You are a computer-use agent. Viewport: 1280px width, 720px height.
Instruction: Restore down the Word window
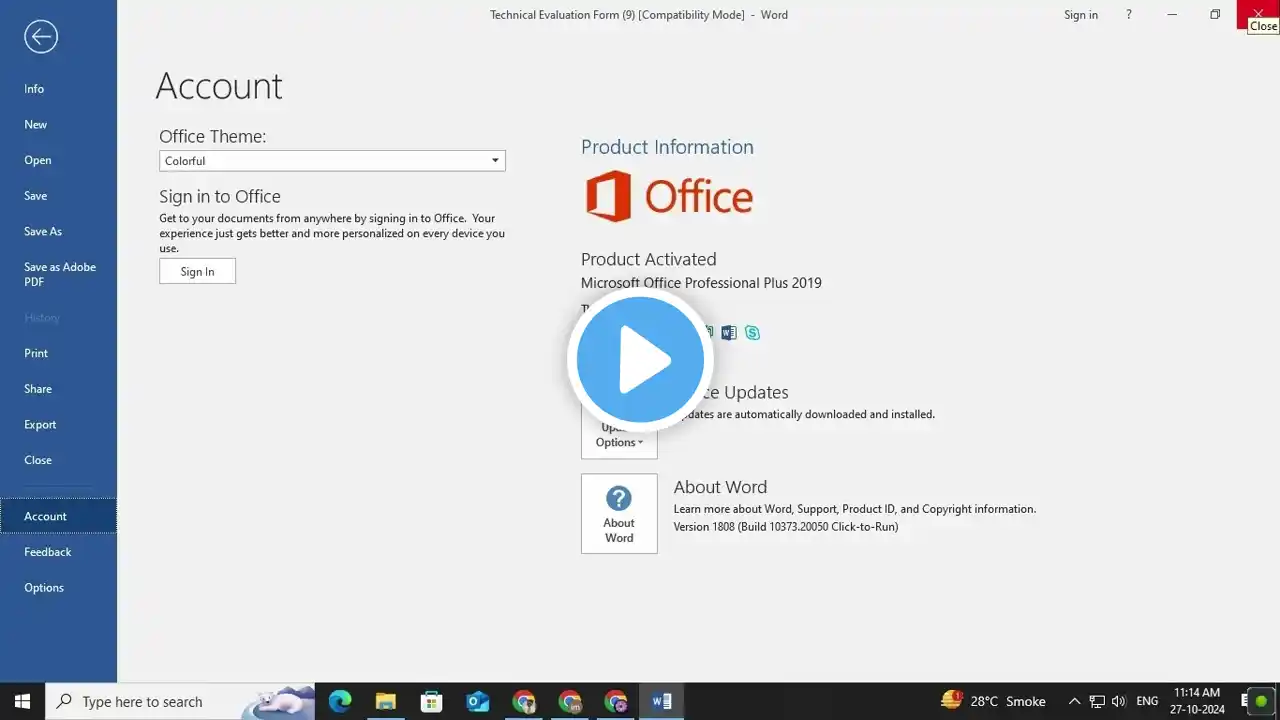coord(1215,15)
